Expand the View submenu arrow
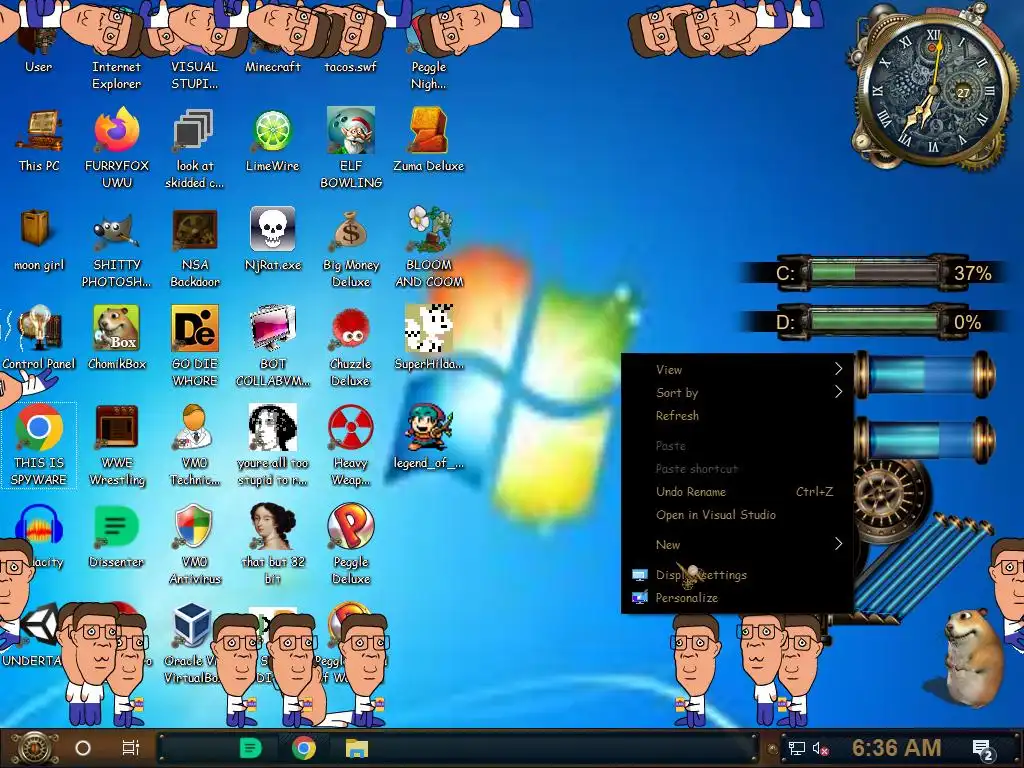Viewport: 1024px width, 768px height. click(838, 369)
